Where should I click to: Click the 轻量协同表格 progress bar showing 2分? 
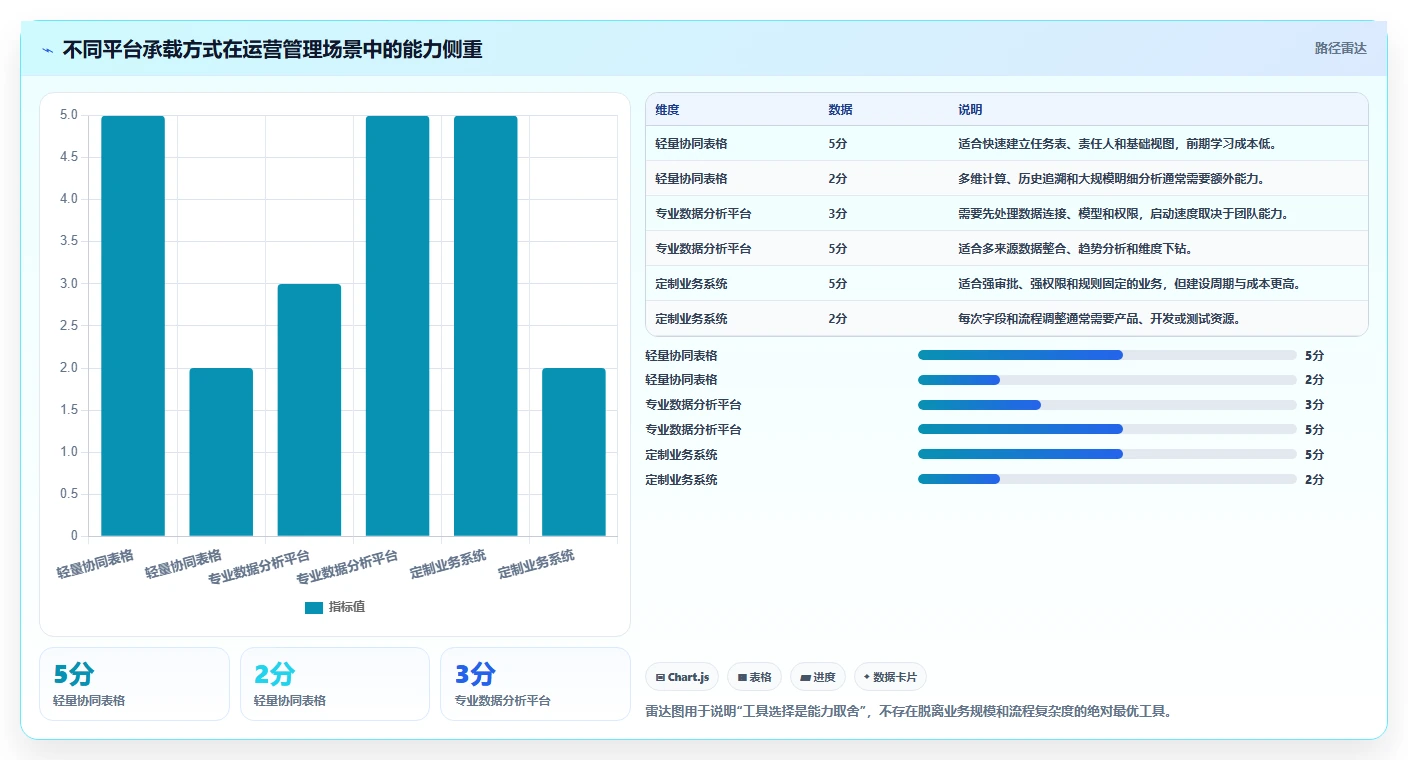1107,380
